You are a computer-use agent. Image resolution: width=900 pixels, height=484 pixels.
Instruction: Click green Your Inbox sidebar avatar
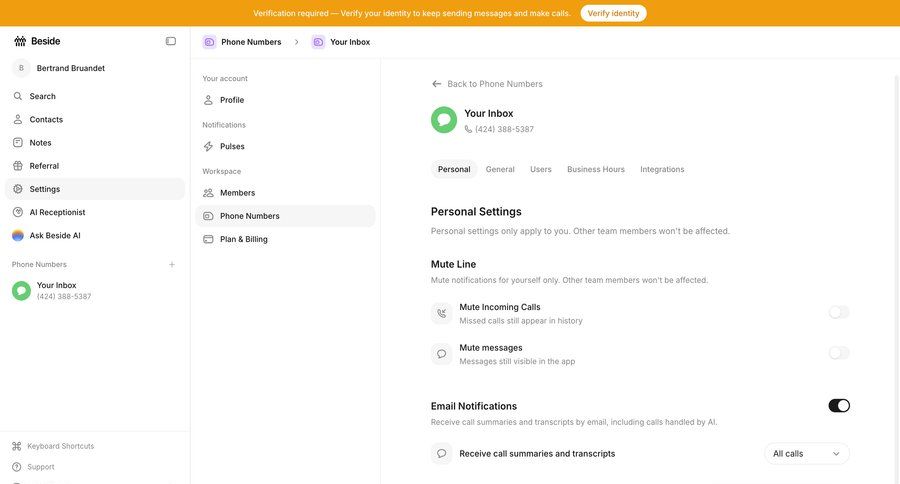21,291
